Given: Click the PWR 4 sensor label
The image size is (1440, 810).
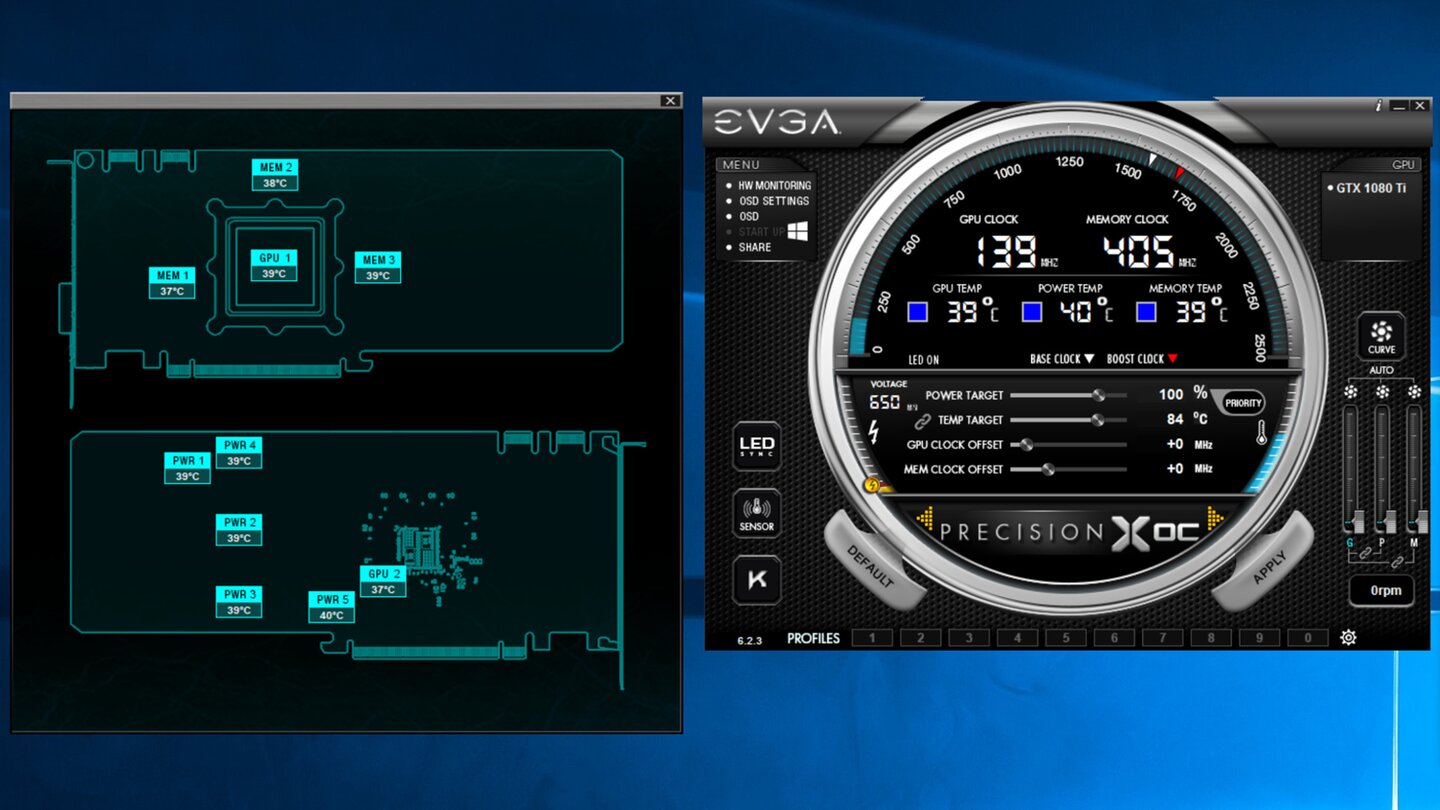Looking at the screenshot, I should pyautogui.click(x=239, y=453).
